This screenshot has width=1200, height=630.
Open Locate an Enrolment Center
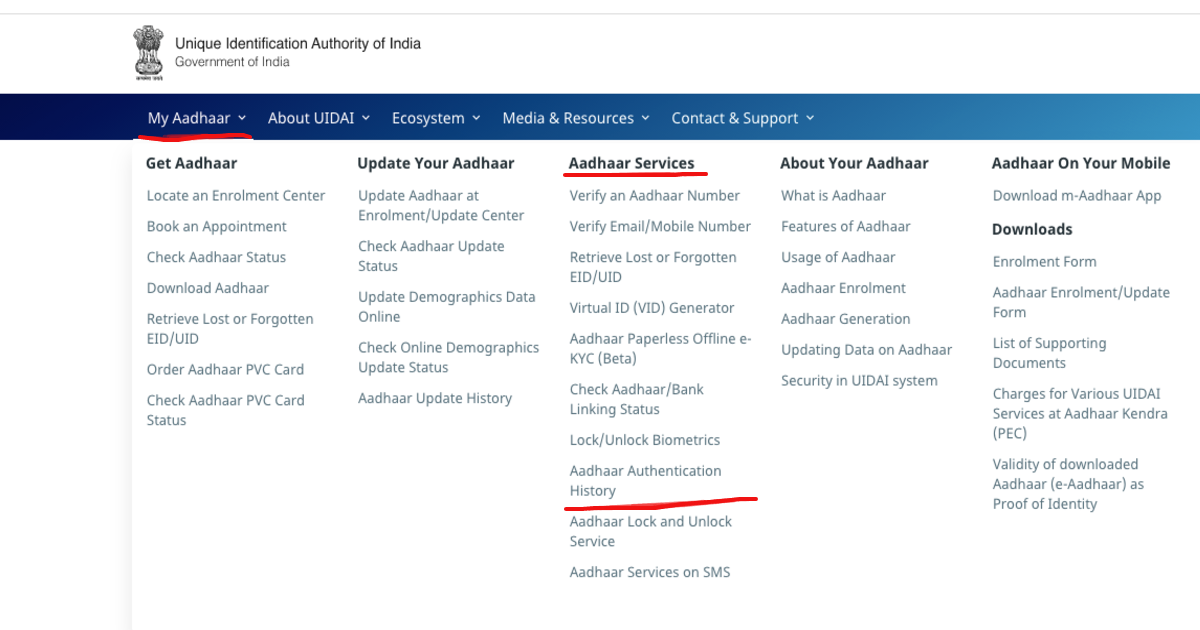point(236,195)
